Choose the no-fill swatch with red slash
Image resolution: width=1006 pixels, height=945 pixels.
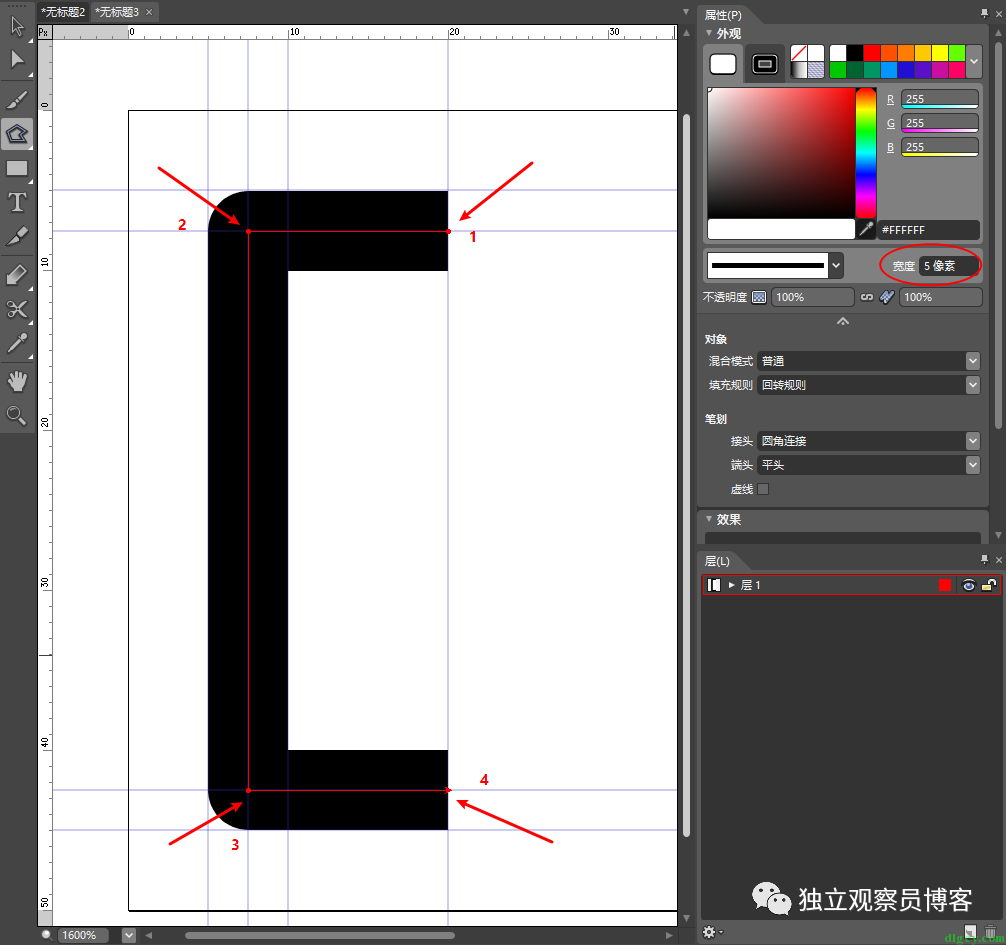coord(799,53)
